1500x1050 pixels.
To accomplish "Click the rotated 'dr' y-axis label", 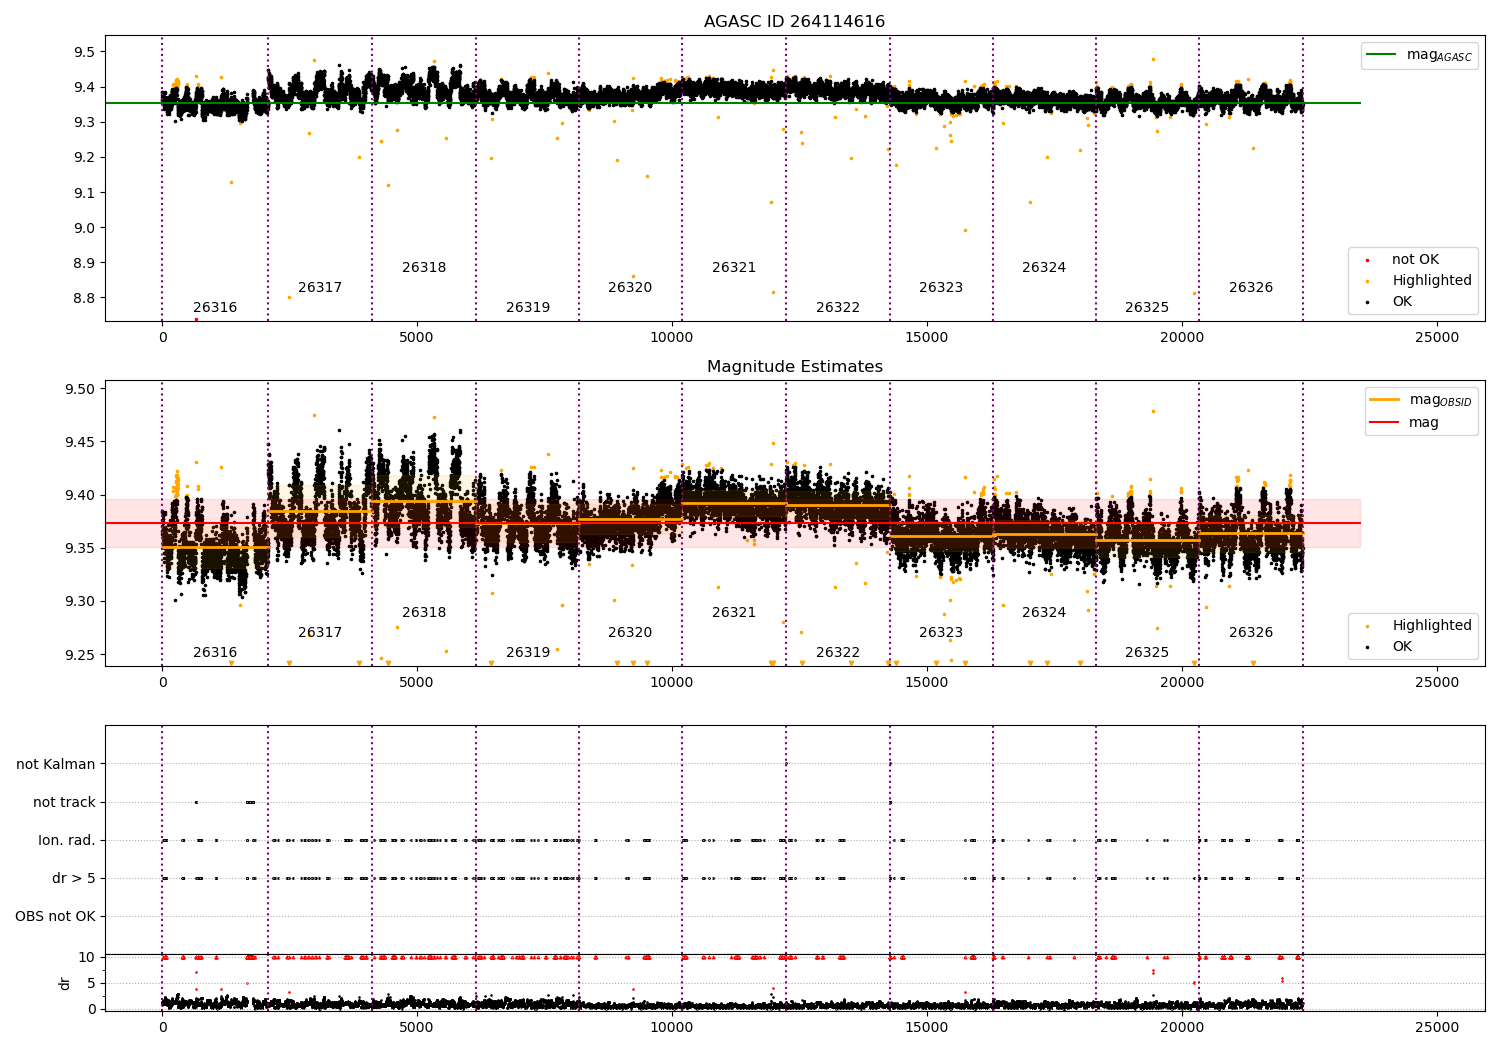I will (64, 983).
